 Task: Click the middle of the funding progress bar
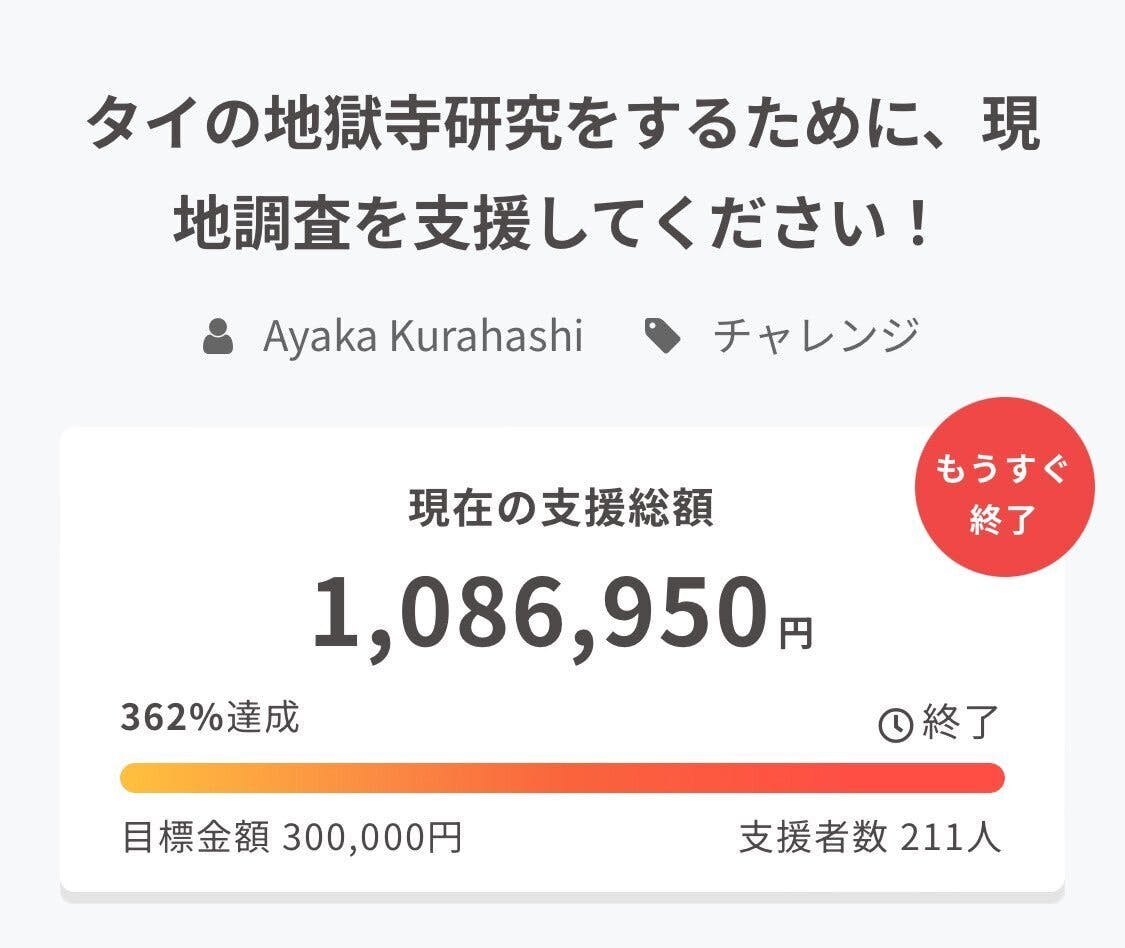[x=562, y=777]
